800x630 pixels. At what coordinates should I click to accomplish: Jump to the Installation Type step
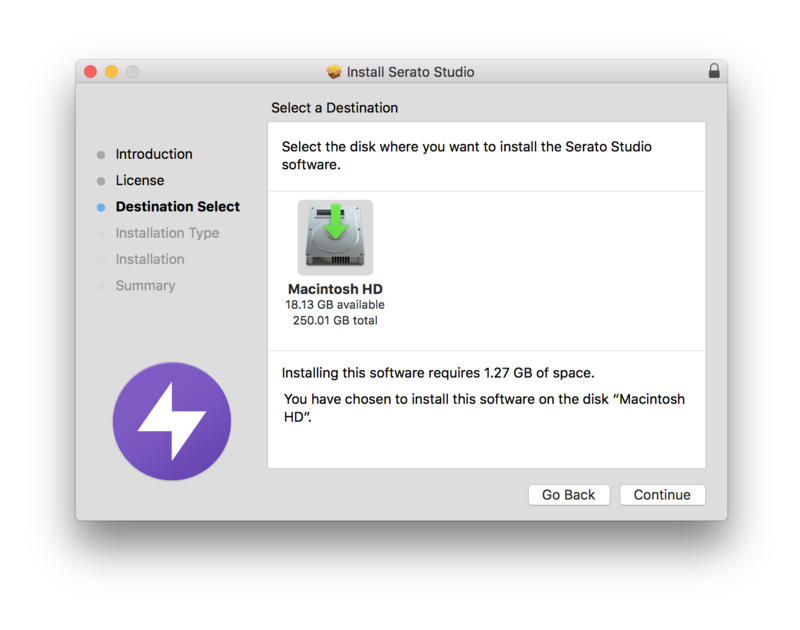pos(167,233)
